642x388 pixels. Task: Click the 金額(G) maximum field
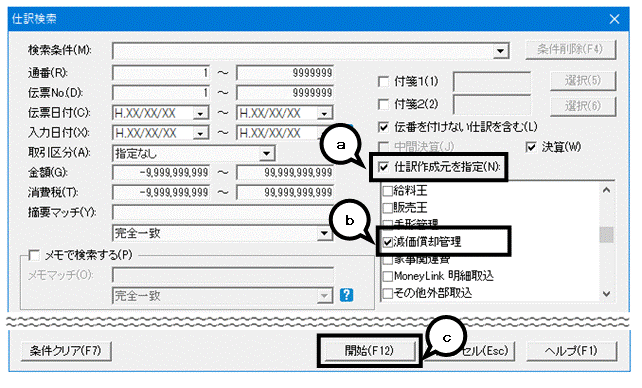click(x=285, y=173)
